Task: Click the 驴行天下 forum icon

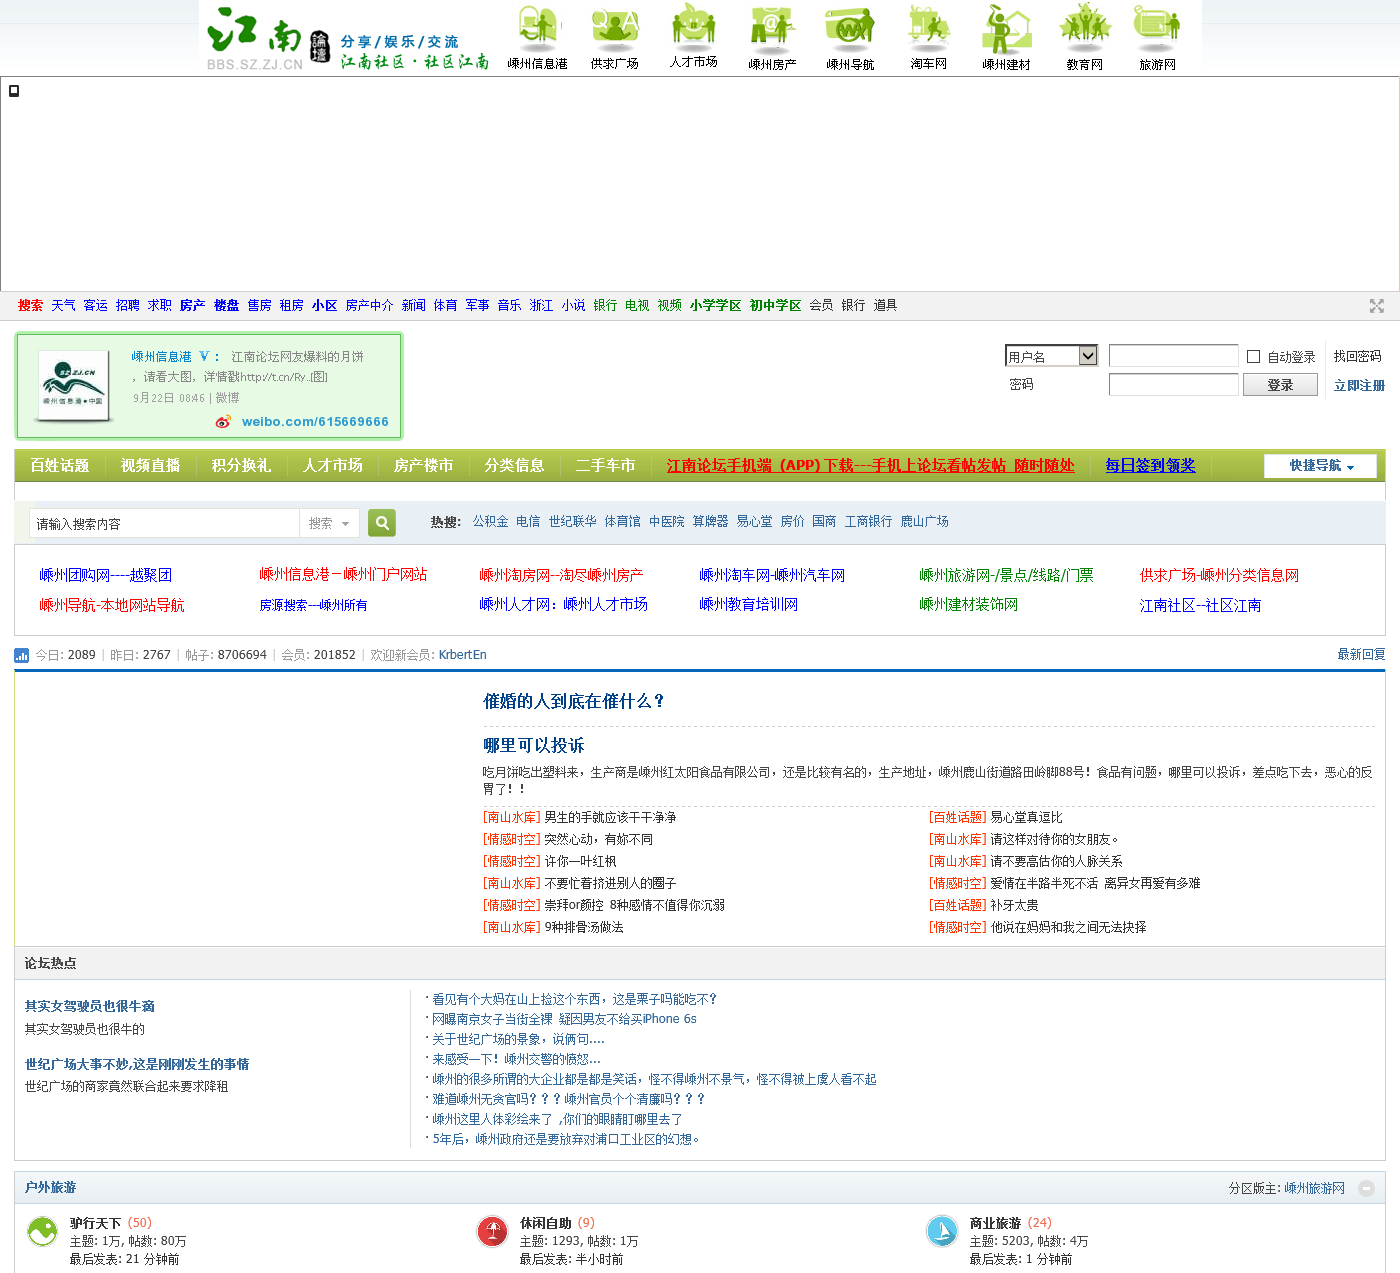Action: pos(42,1231)
